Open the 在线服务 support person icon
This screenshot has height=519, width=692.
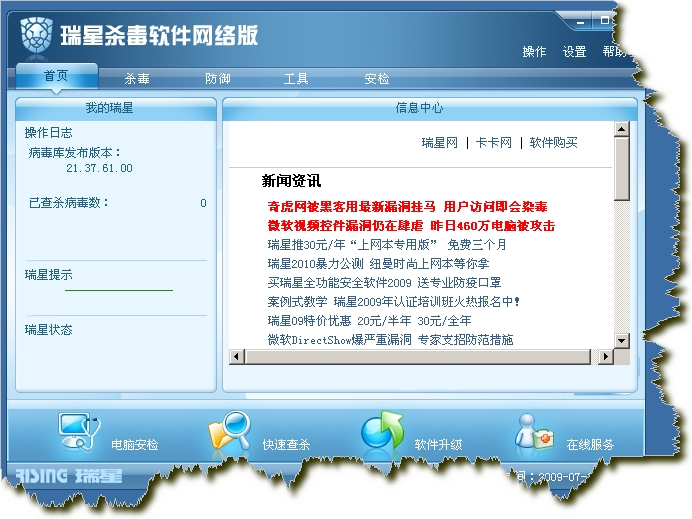click(x=534, y=432)
